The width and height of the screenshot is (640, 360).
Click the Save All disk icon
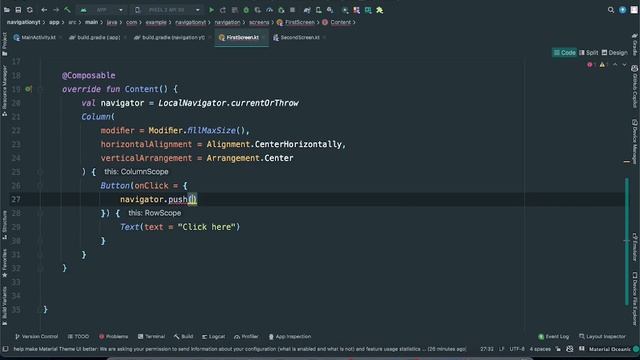tap(18, 10)
